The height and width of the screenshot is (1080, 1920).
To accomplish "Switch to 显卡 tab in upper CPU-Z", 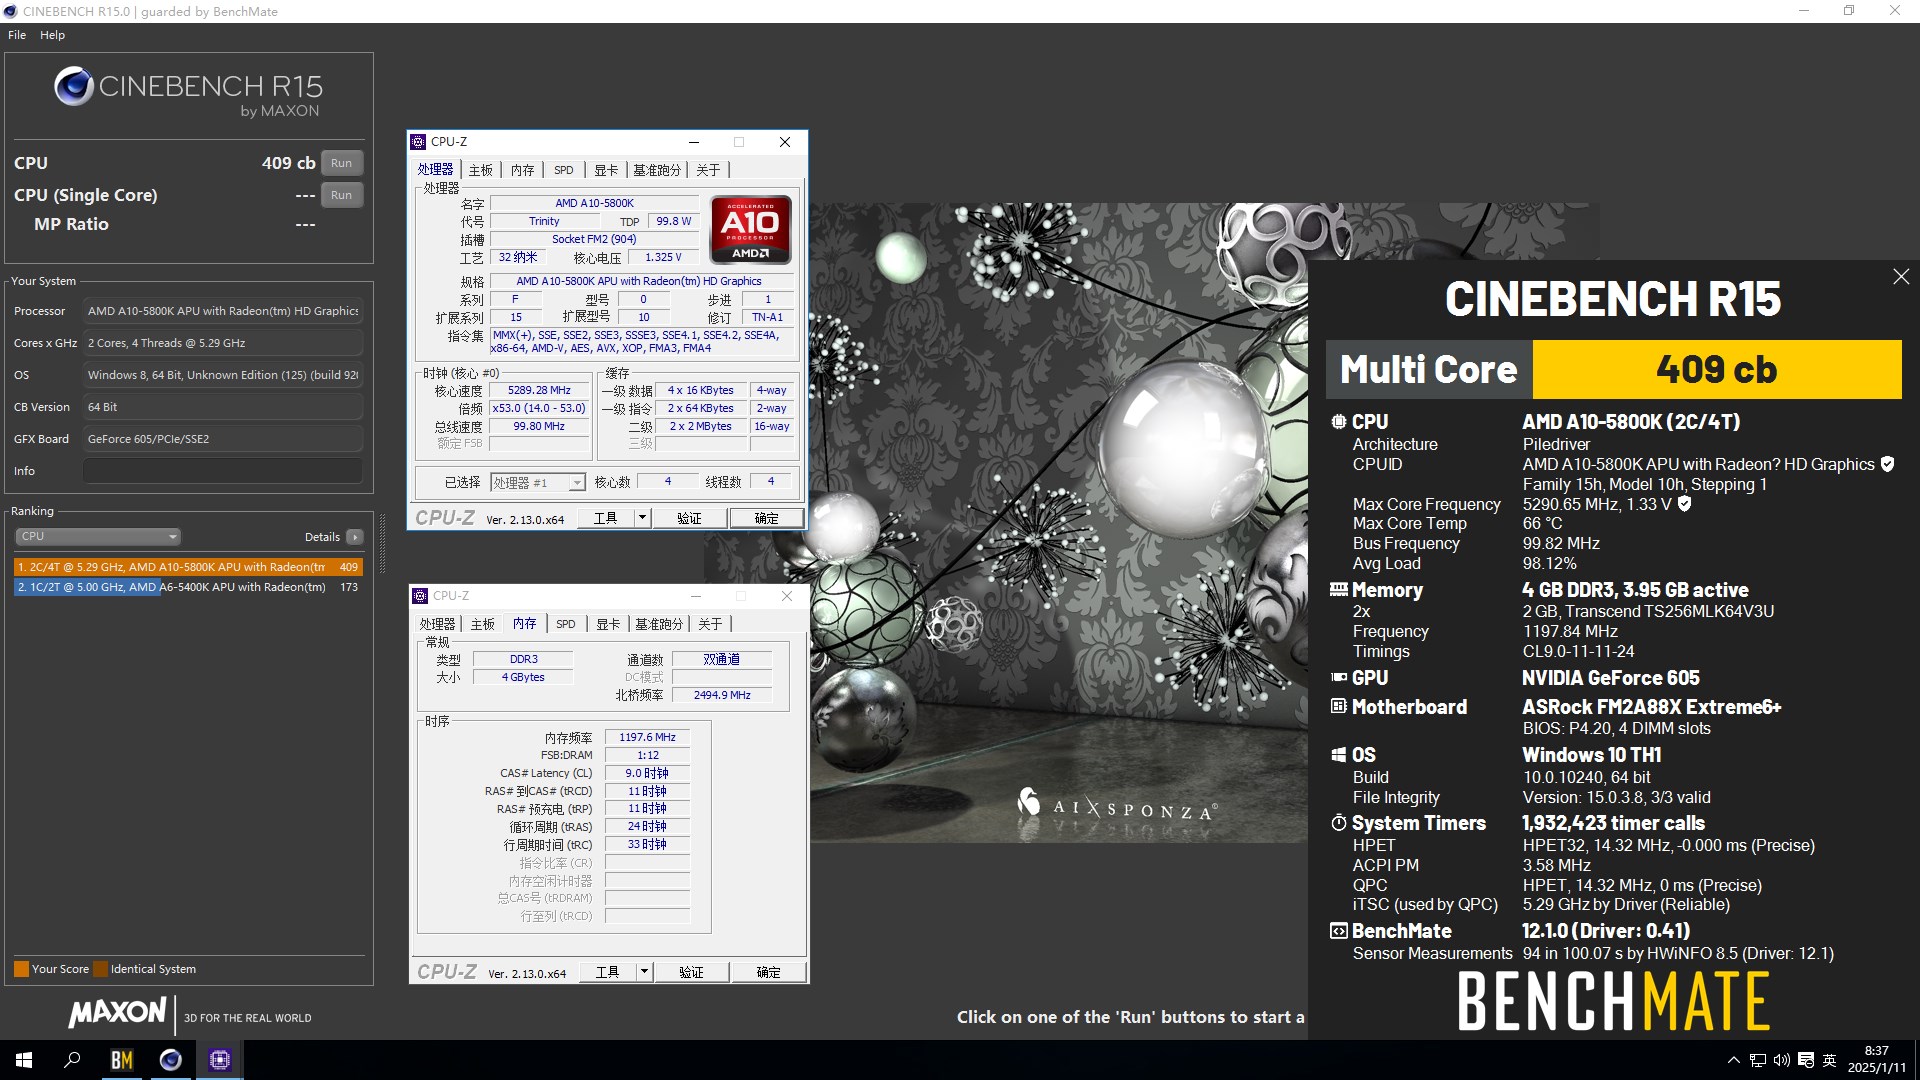I will pyautogui.click(x=606, y=170).
